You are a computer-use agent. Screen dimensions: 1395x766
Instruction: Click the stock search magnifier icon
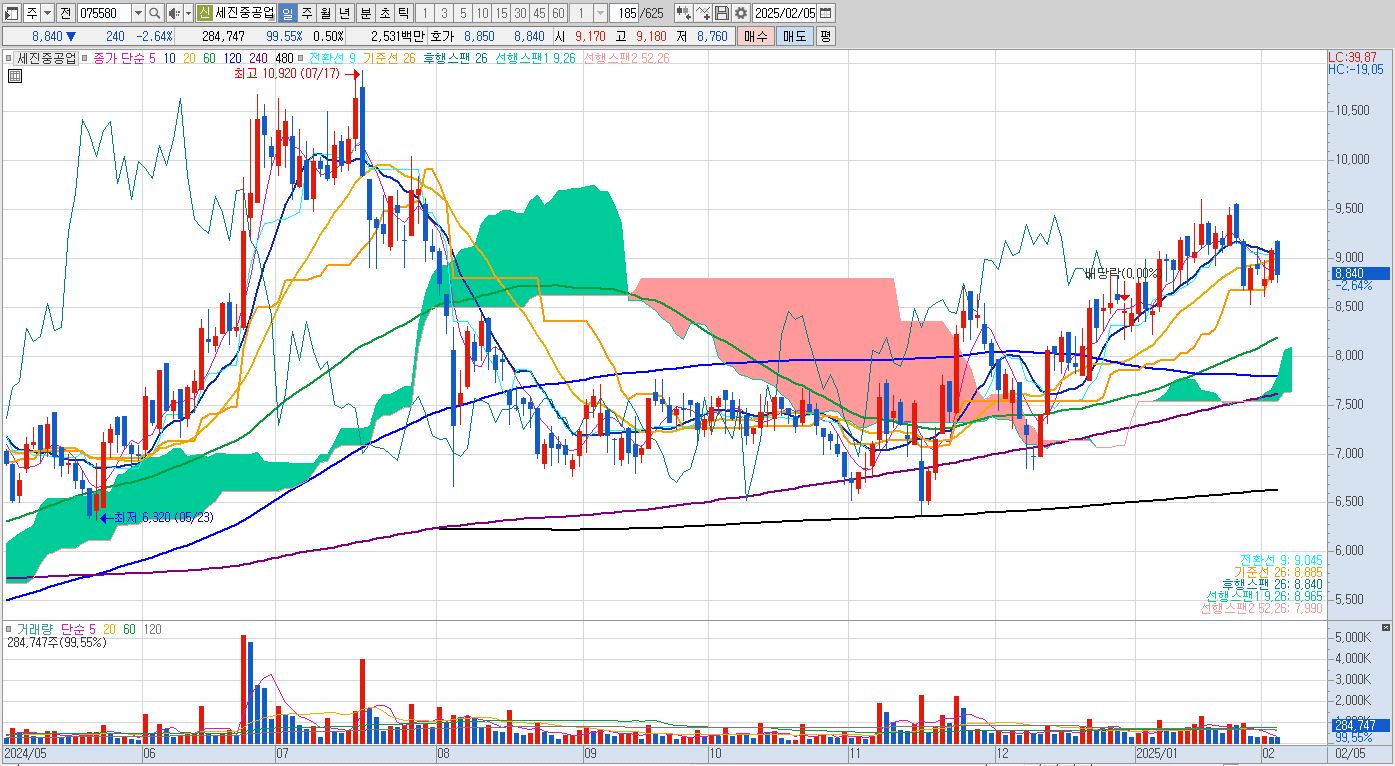point(154,13)
